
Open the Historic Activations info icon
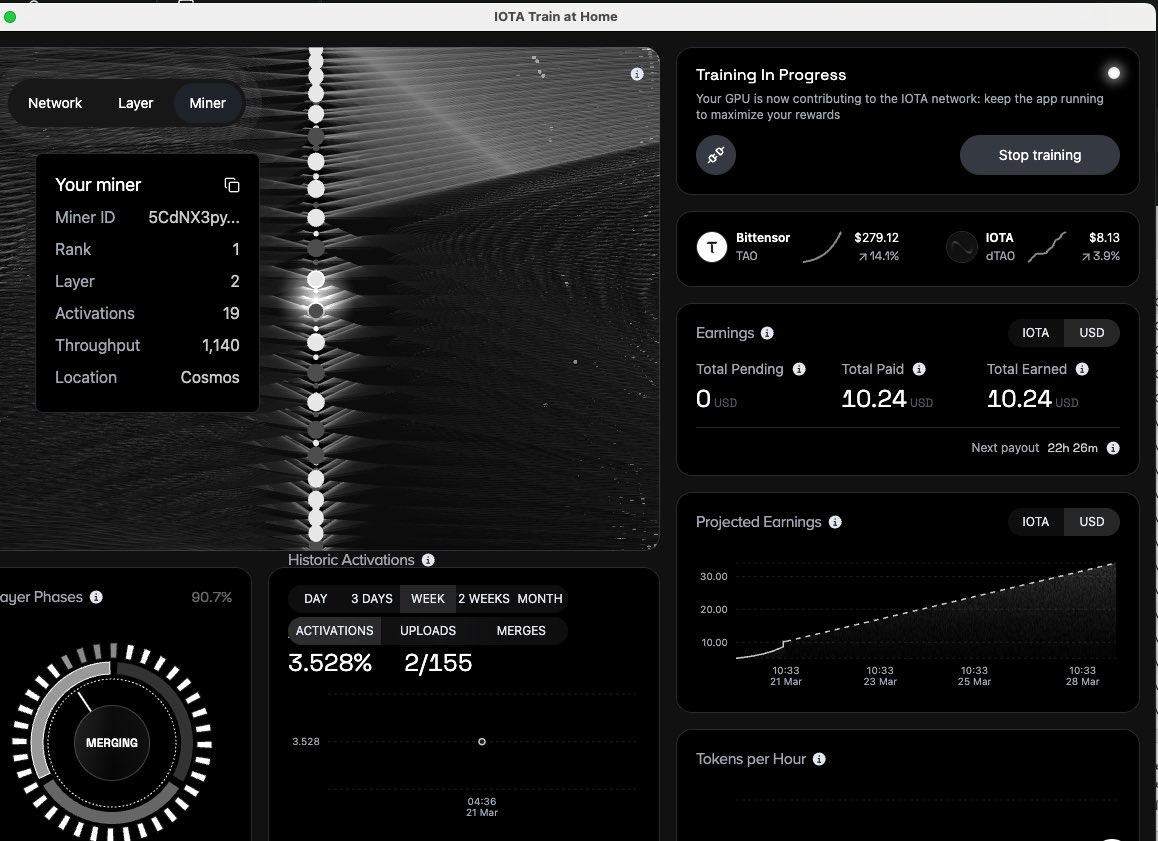click(x=428, y=560)
